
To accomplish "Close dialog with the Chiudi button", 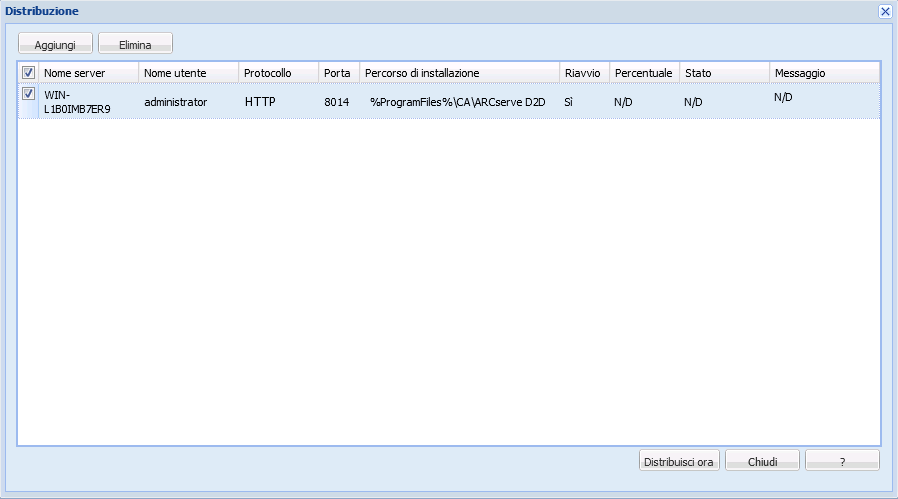I will point(762,461).
